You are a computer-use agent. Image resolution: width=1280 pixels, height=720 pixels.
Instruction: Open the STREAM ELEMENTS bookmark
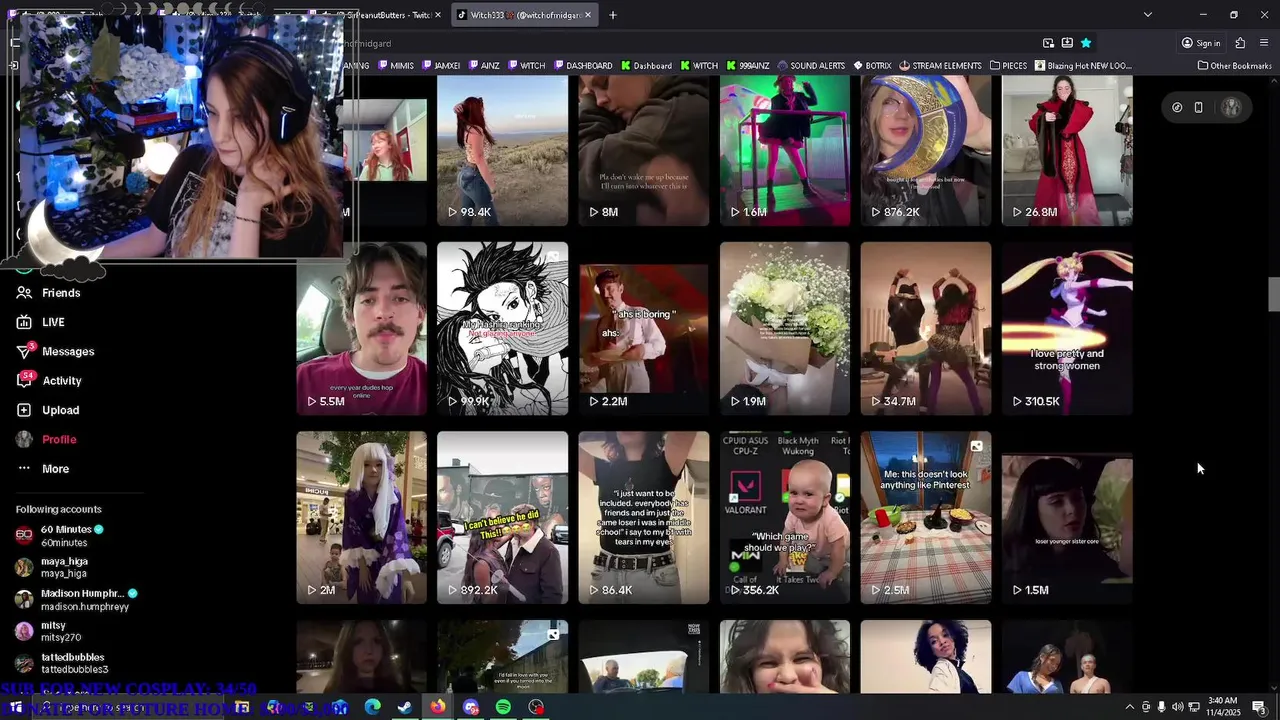[x=940, y=66]
